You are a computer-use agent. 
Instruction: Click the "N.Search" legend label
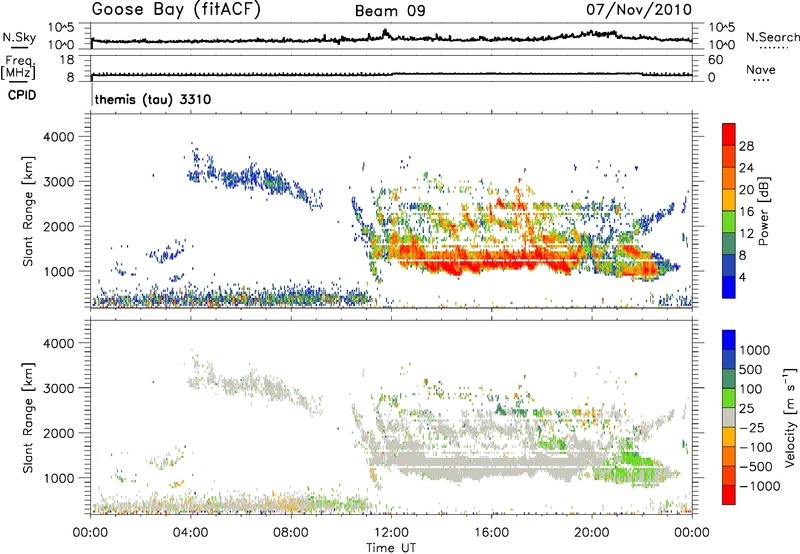pyautogui.click(x=772, y=37)
